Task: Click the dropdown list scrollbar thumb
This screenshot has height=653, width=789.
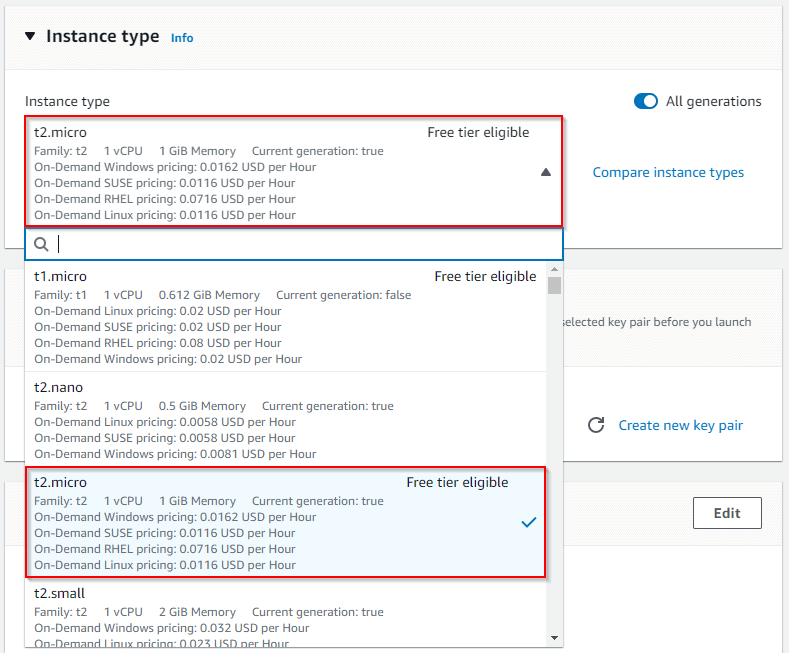Action: tap(555, 286)
